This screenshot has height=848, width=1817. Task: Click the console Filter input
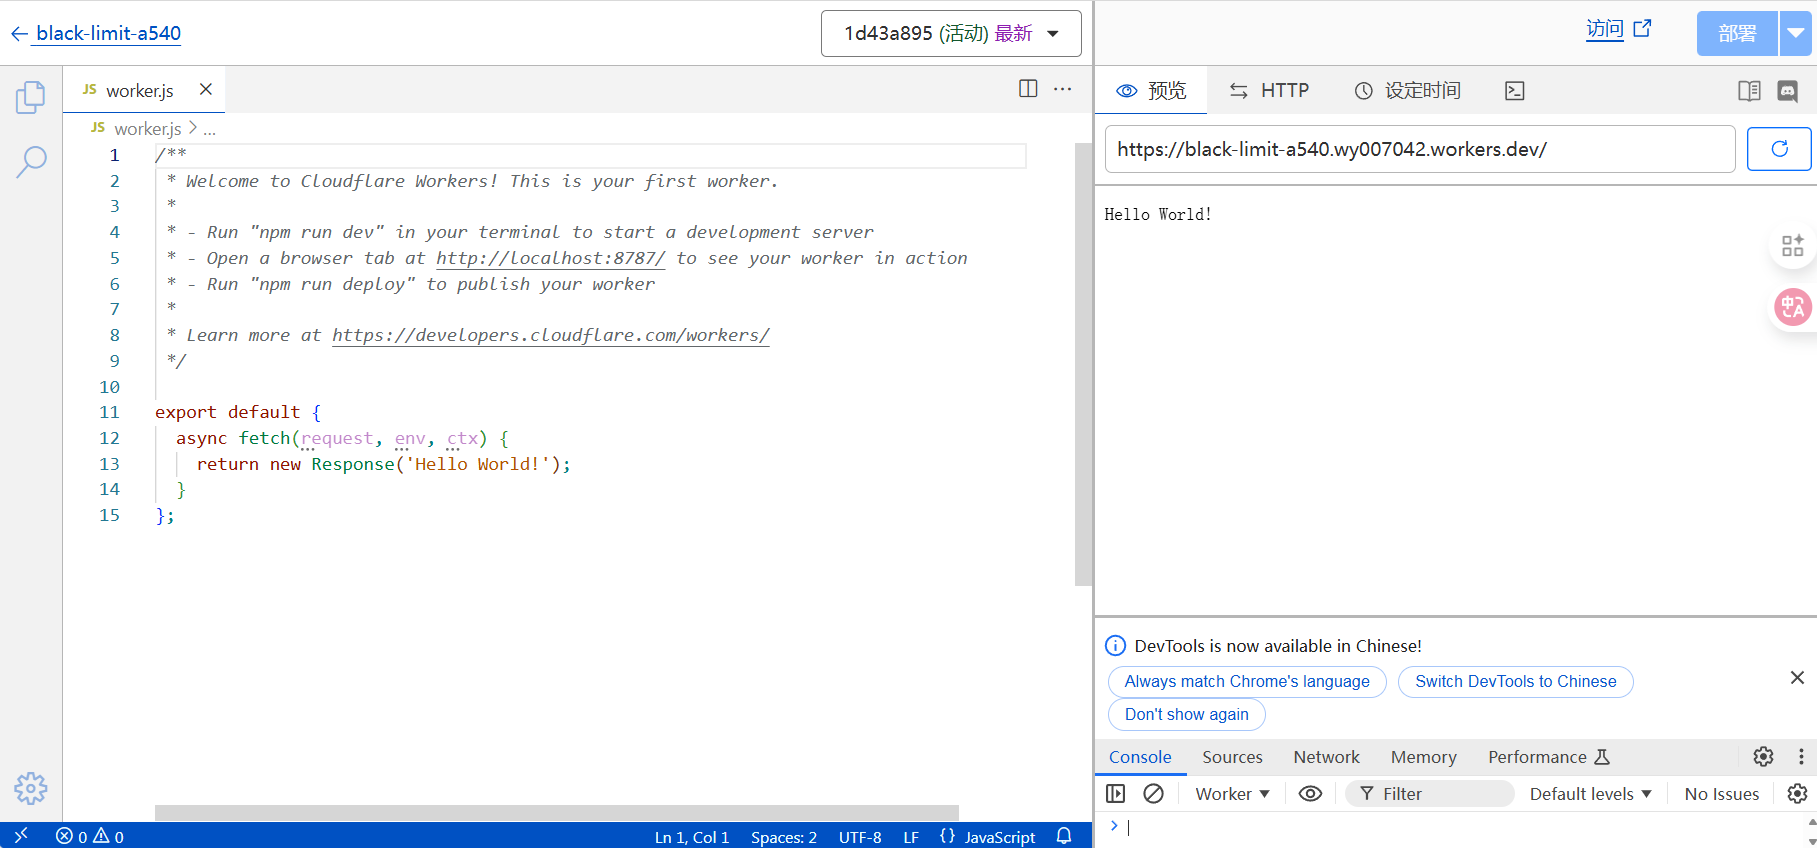[x=1430, y=794]
